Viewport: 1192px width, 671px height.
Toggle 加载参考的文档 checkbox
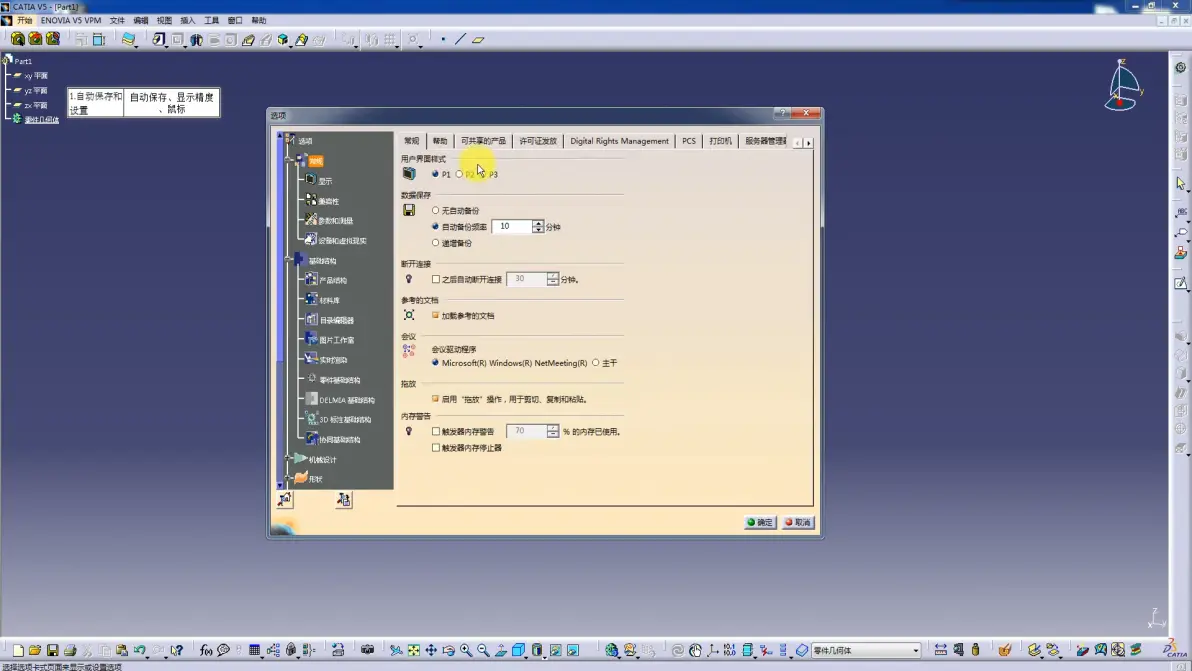(x=436, y=315)
